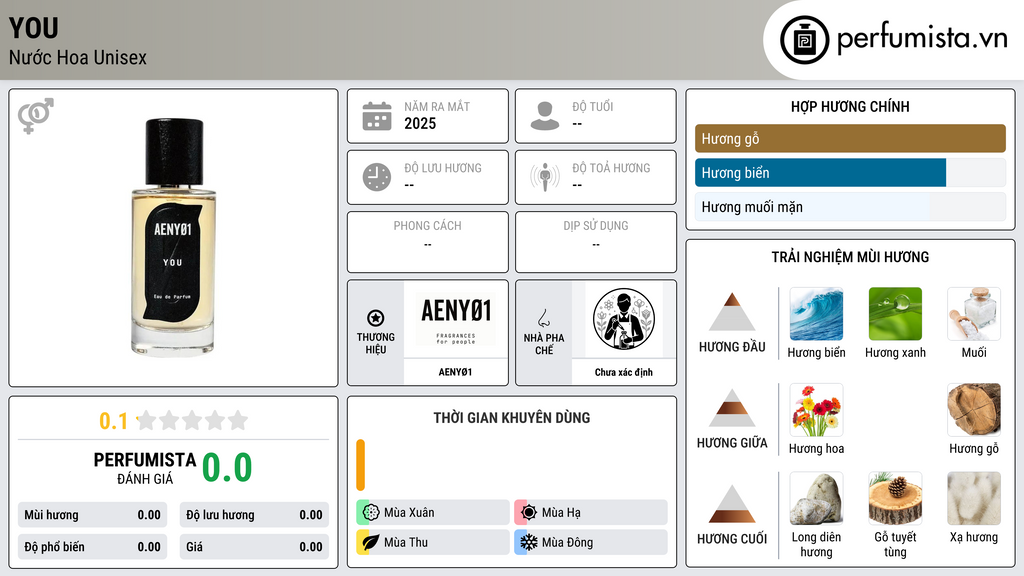The width and height of the screenshot is (1024, 576).
Task: Click the Xạ hương note thumbnail
Action: (974, 498)
